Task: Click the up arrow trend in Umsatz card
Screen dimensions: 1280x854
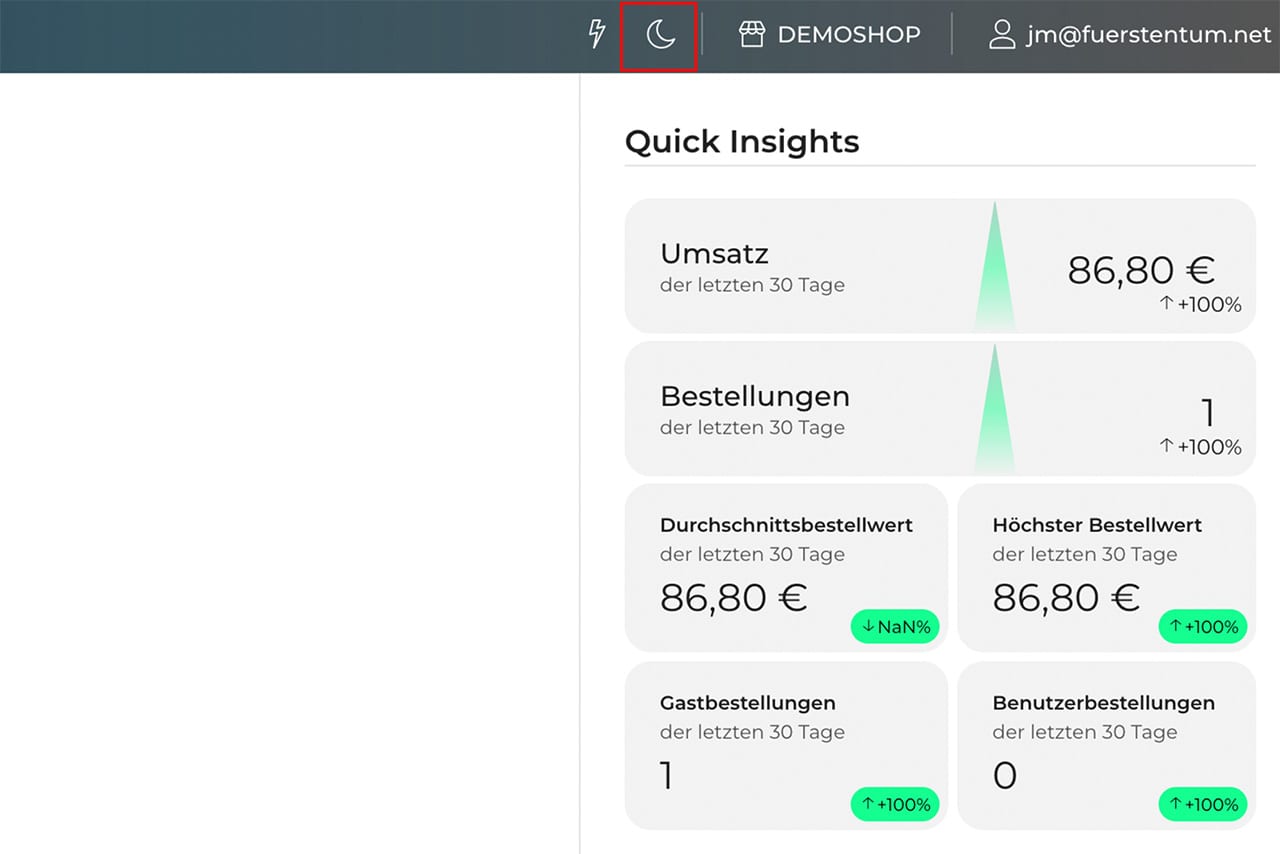Action: [x=1166, y=303]
